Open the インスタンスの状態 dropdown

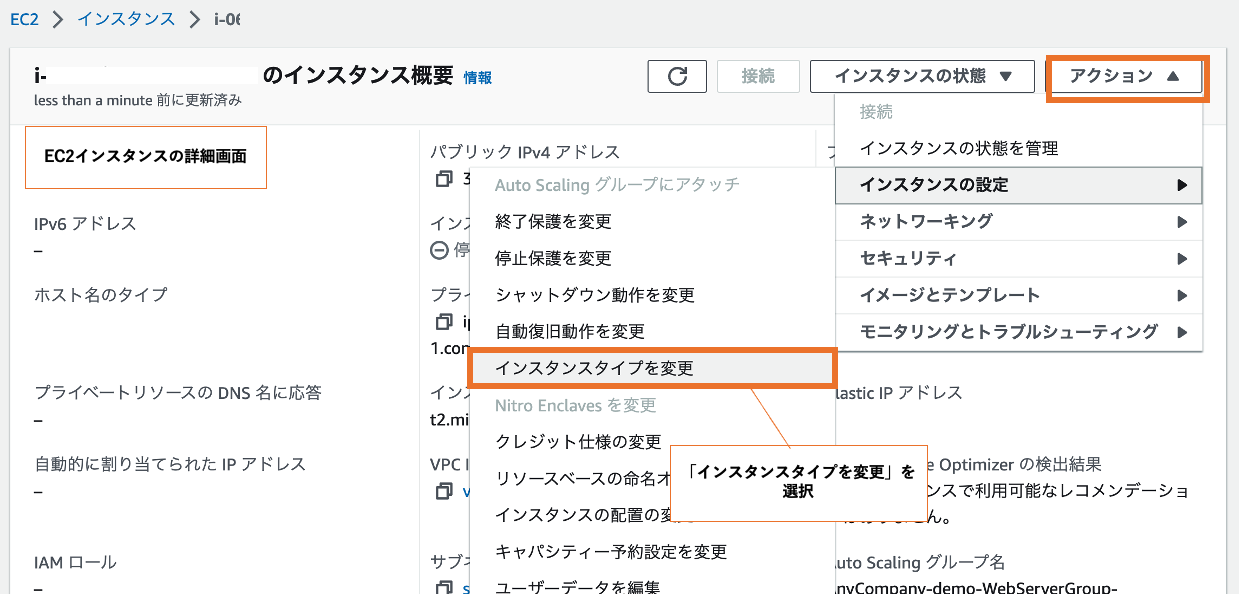pos(921,76)
